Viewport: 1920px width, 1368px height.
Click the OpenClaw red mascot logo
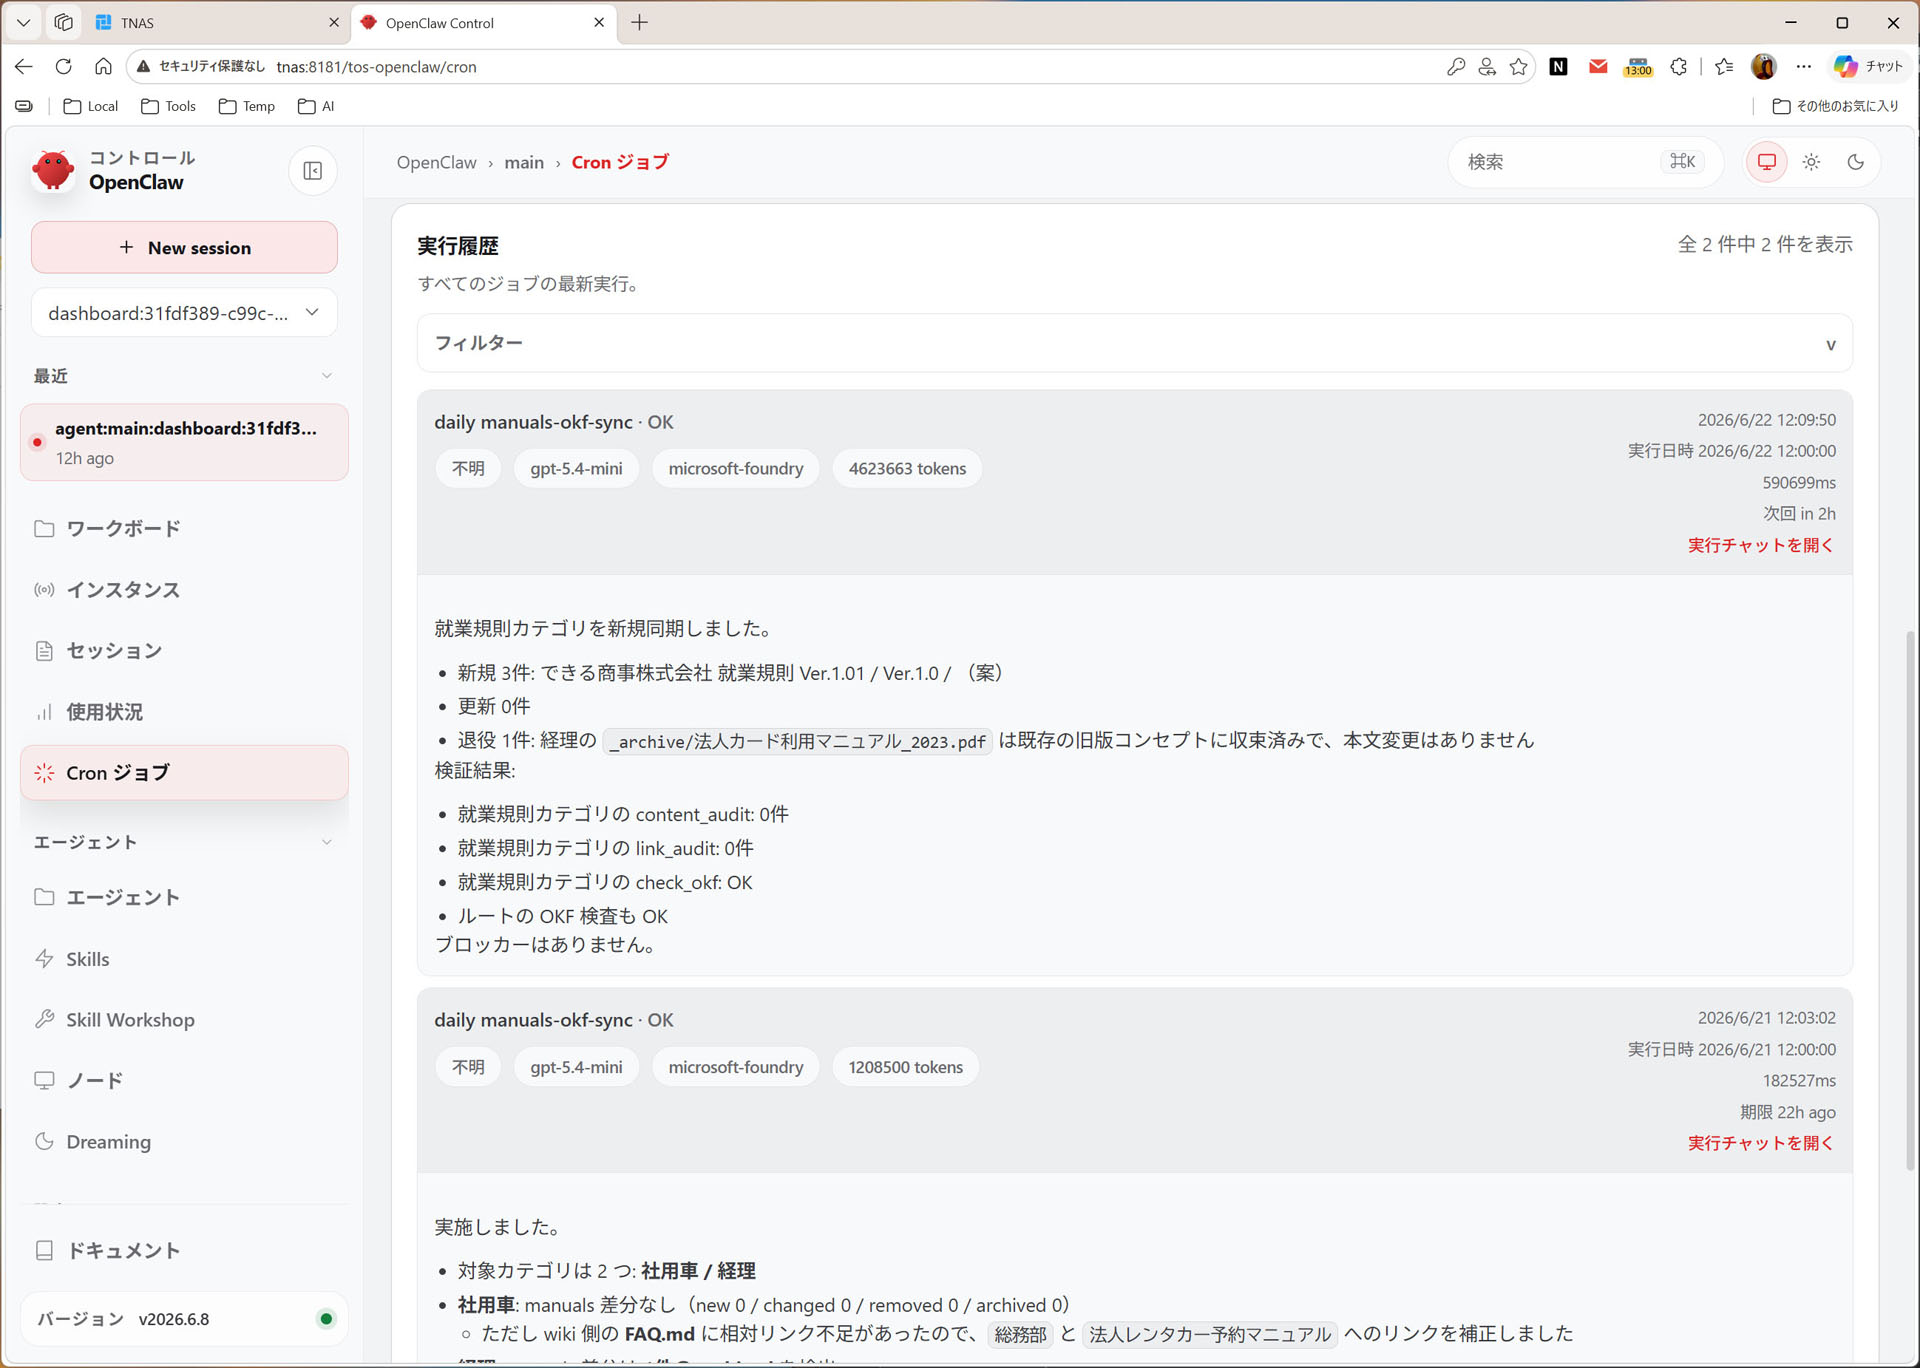tap(53, 170)
